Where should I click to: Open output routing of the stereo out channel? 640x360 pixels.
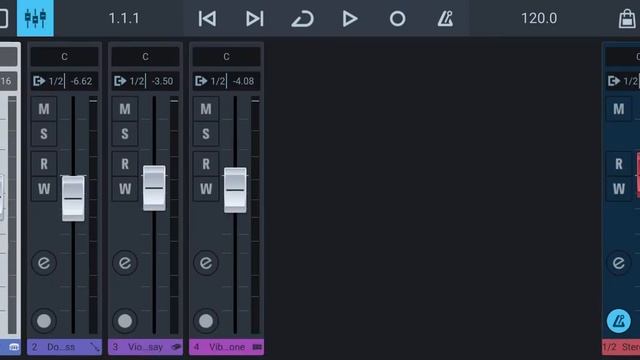pyautogui.click(x=622, y=81)
